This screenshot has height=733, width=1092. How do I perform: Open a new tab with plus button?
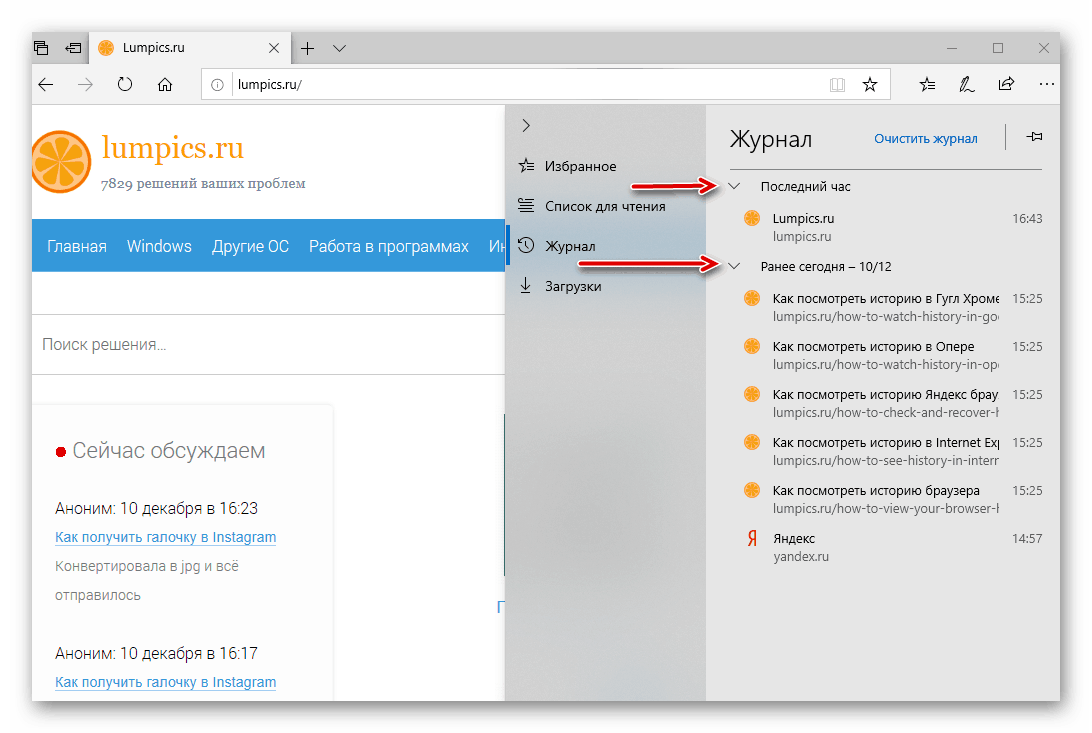[x=308, y=48]
